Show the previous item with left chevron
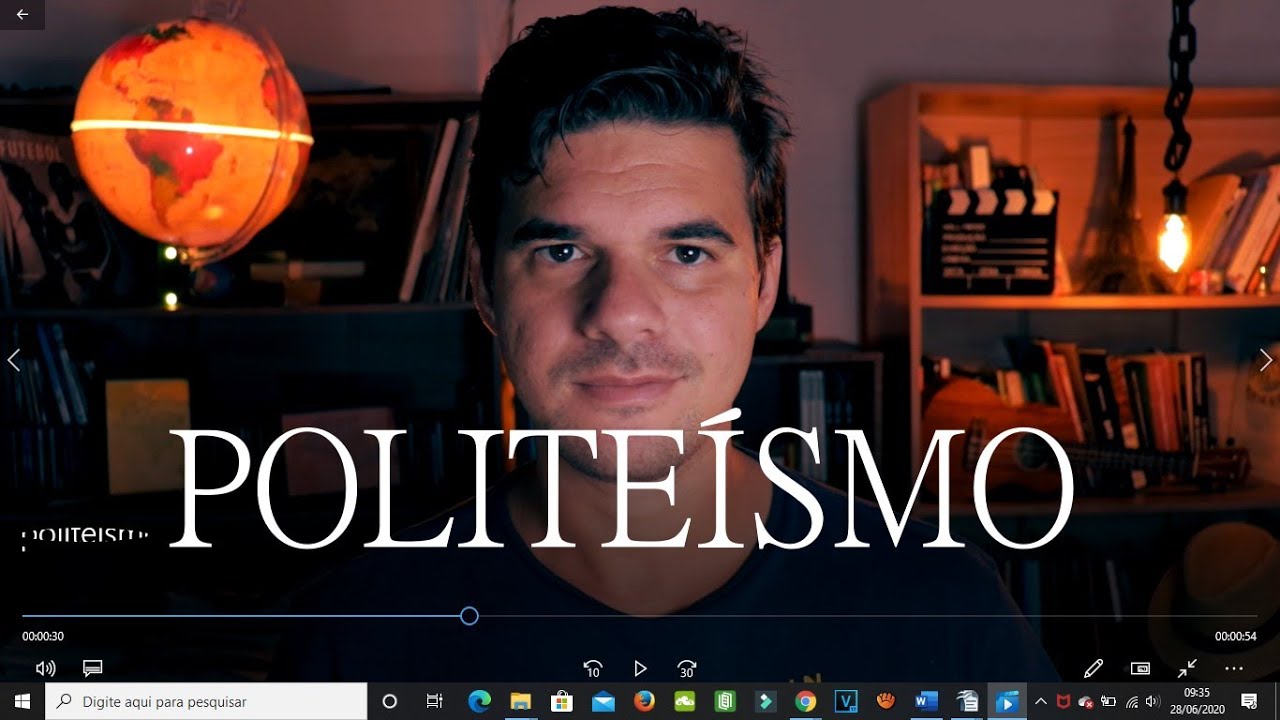This screenshot has width=1280, height=720. tap(13, 360)
